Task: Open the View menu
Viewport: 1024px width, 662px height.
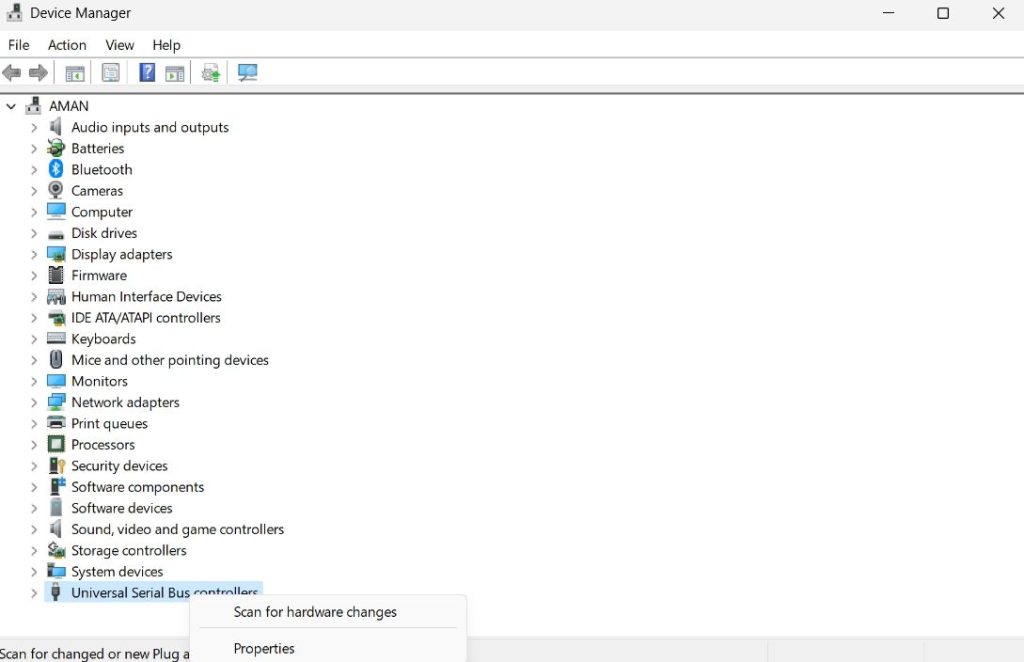Action: [x=119, y=45]
